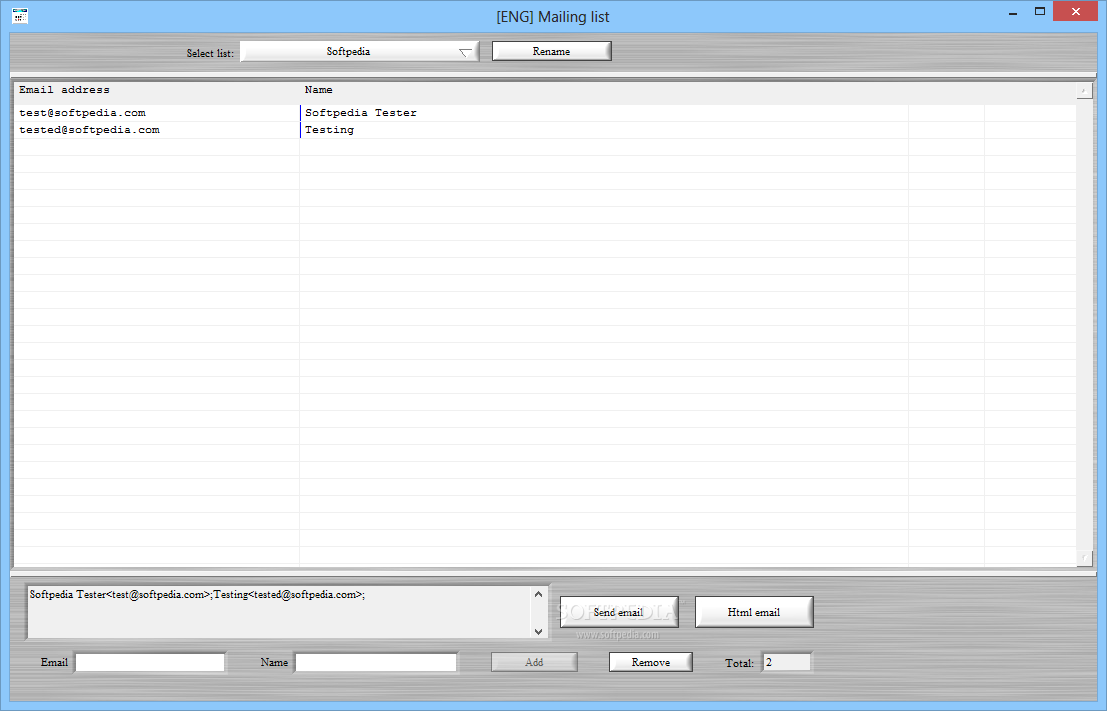Click the Add button

[x=534, y=662]
